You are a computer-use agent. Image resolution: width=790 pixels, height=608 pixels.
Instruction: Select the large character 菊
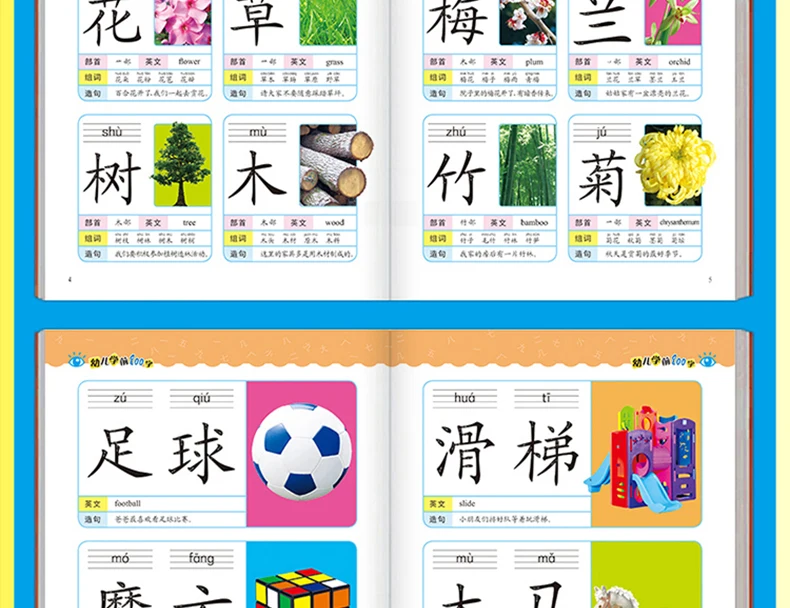(x=602, y=179)
